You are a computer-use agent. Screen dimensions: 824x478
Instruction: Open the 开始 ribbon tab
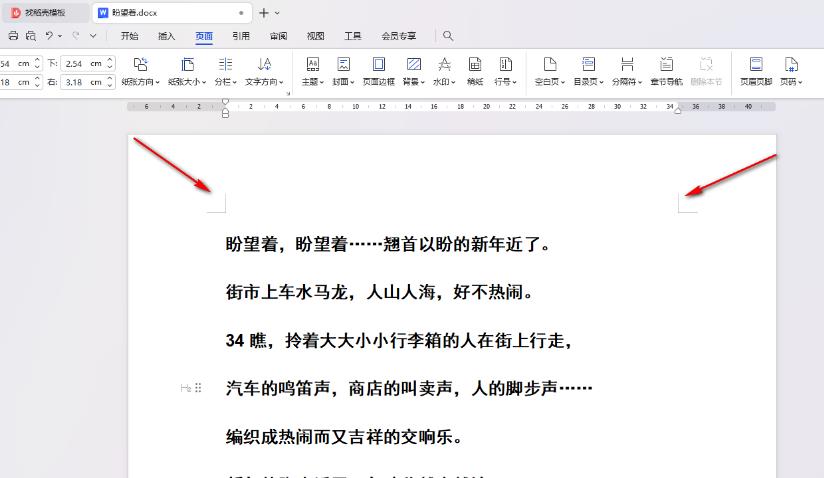click(x=129, y=36)
